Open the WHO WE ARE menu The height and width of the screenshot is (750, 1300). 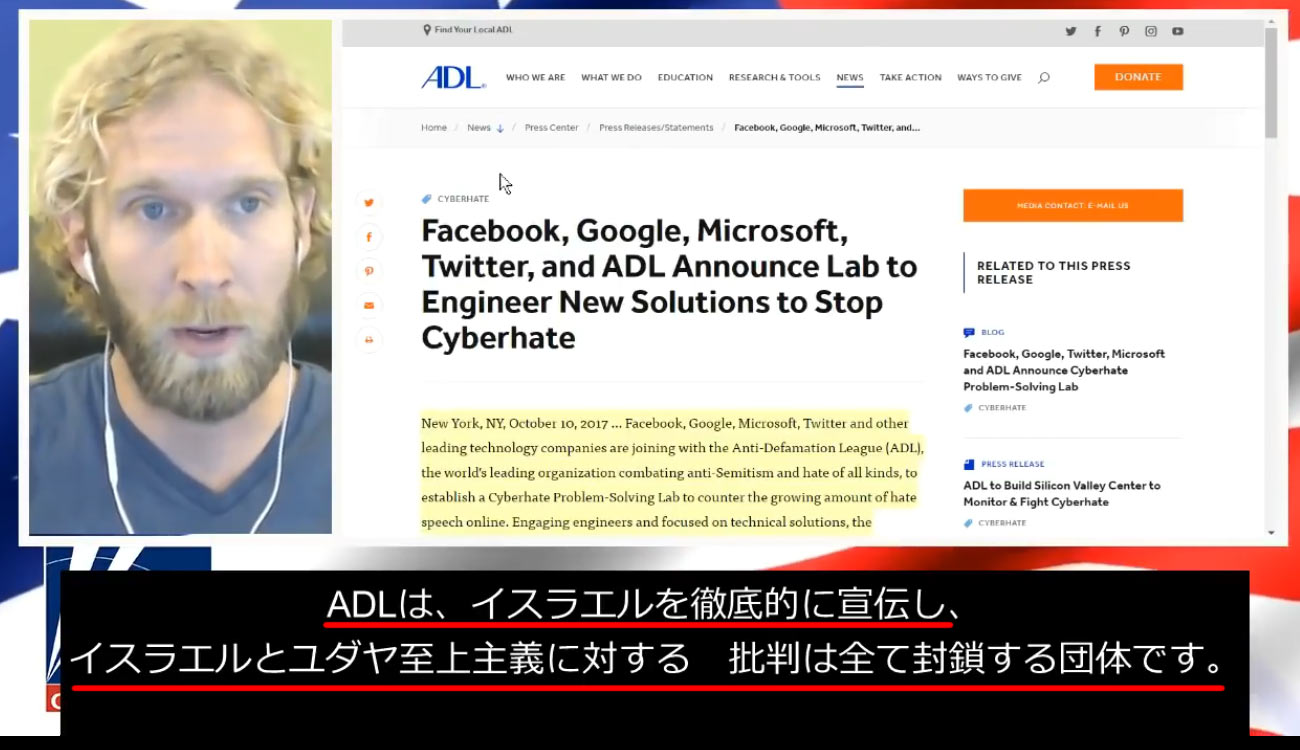pyautogui.click(x=535, y=77)
